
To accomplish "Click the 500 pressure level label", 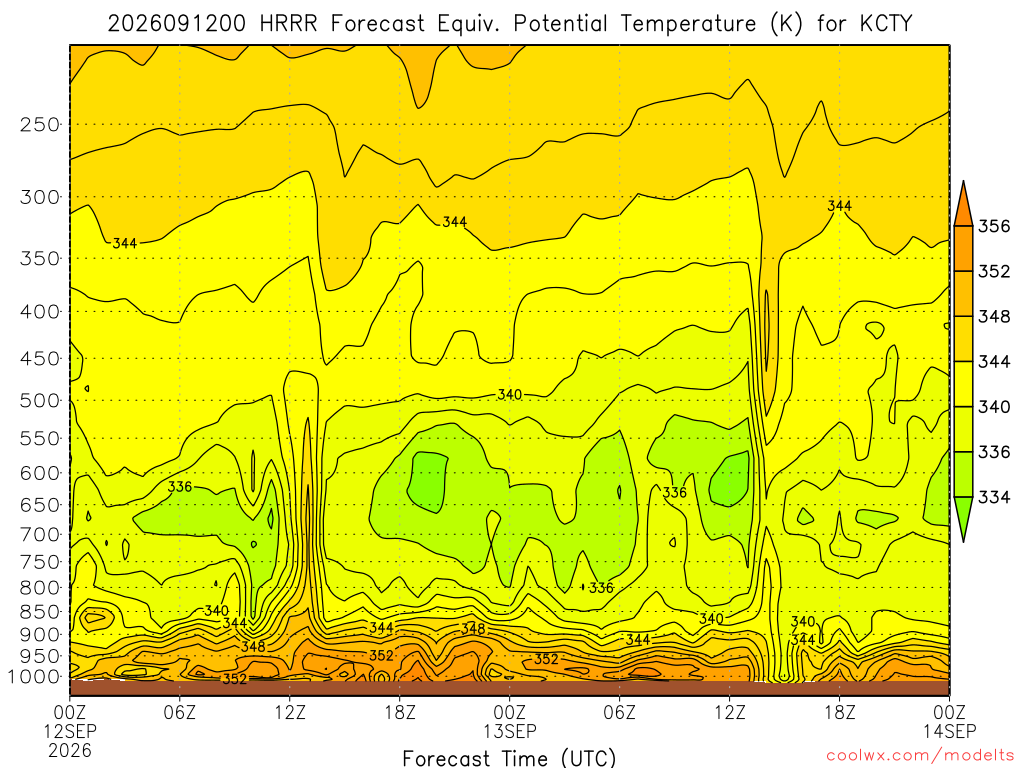I will [40, 400].
